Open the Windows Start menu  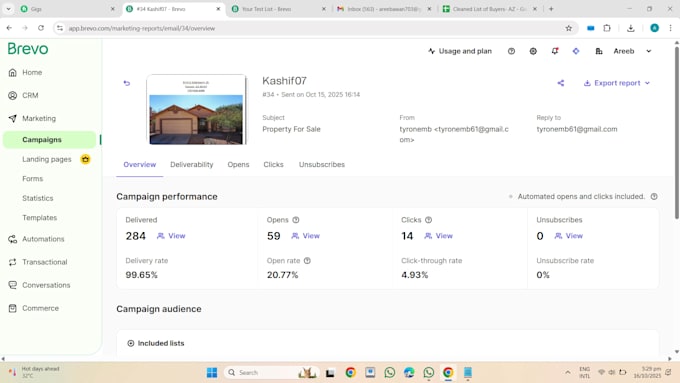(x=212, y=373)
